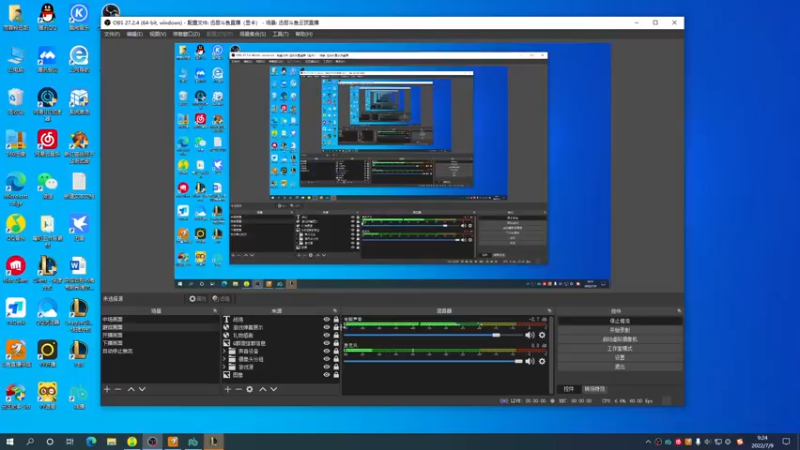
Task: Select the 开播画面 scene
Action: coord(160,335)
